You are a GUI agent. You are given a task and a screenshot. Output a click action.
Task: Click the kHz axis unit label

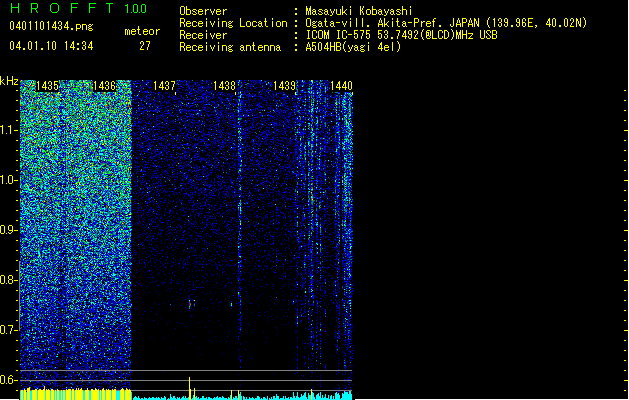(9, 81)
